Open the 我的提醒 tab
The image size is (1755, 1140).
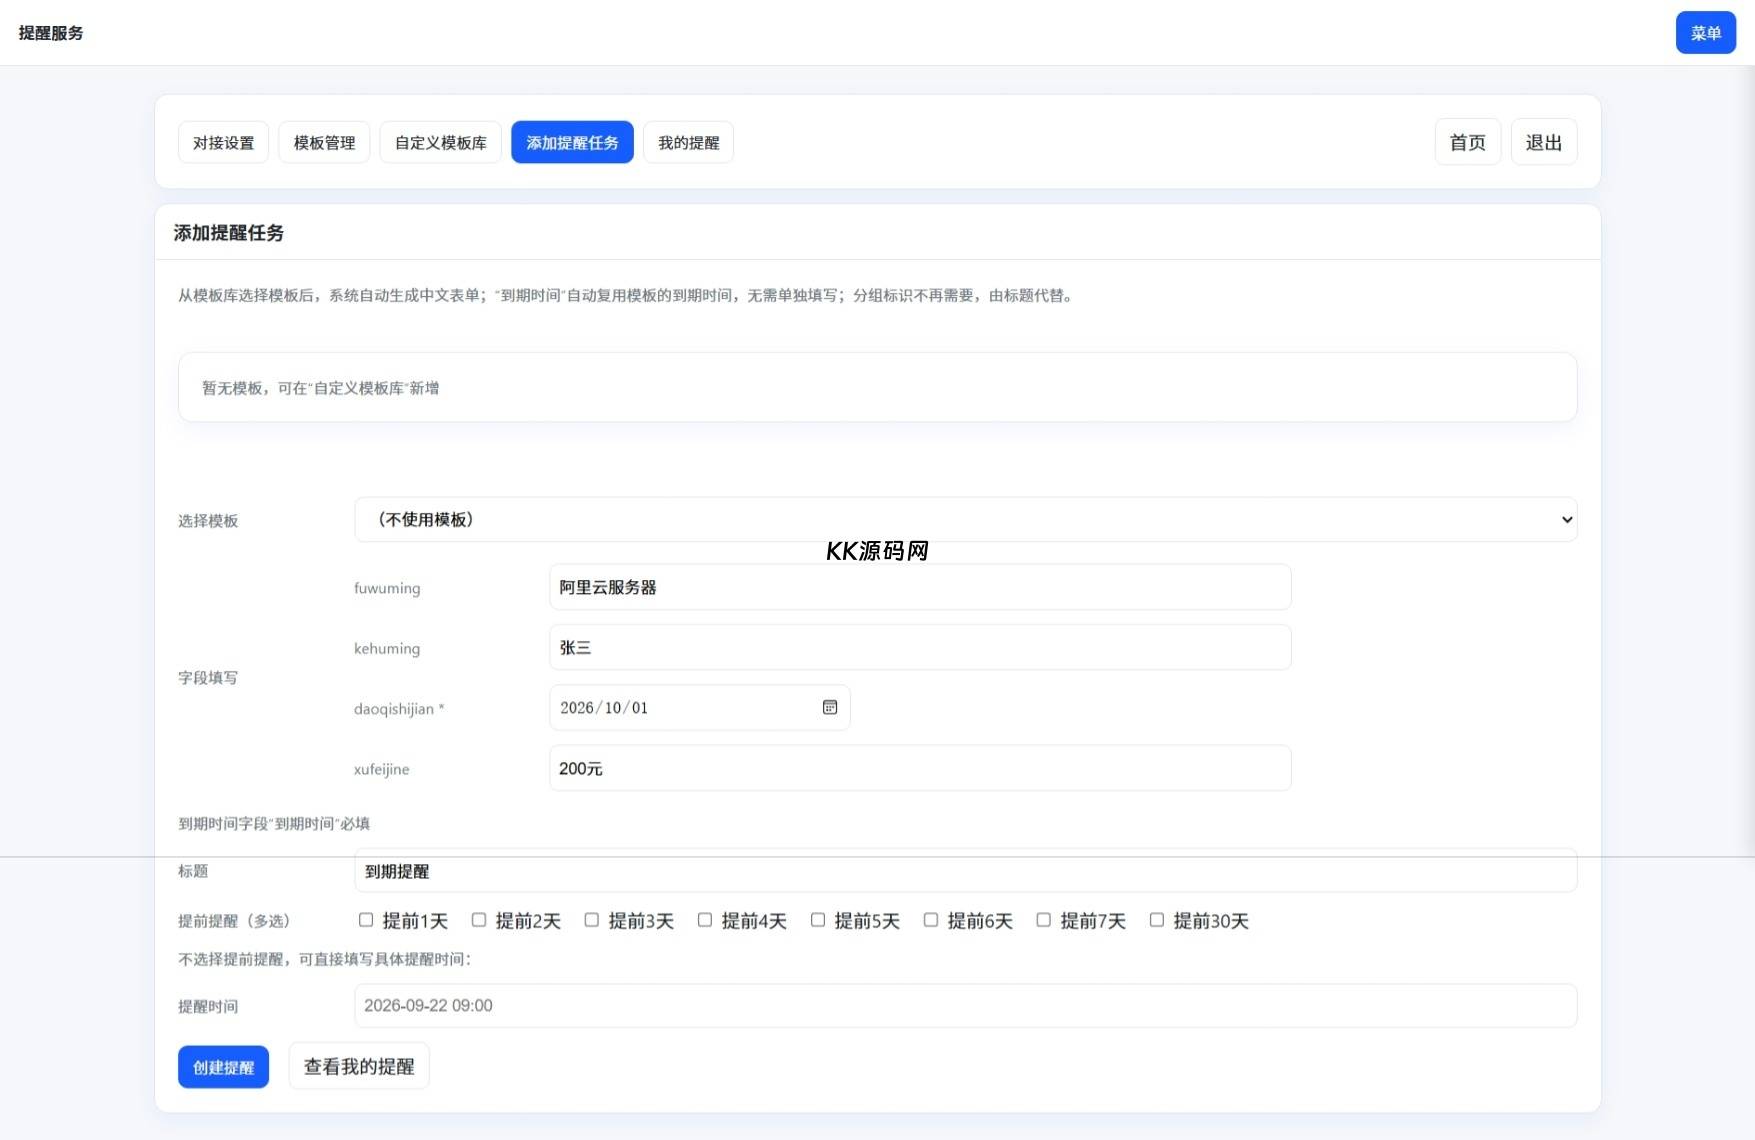(x=688, y=142)
